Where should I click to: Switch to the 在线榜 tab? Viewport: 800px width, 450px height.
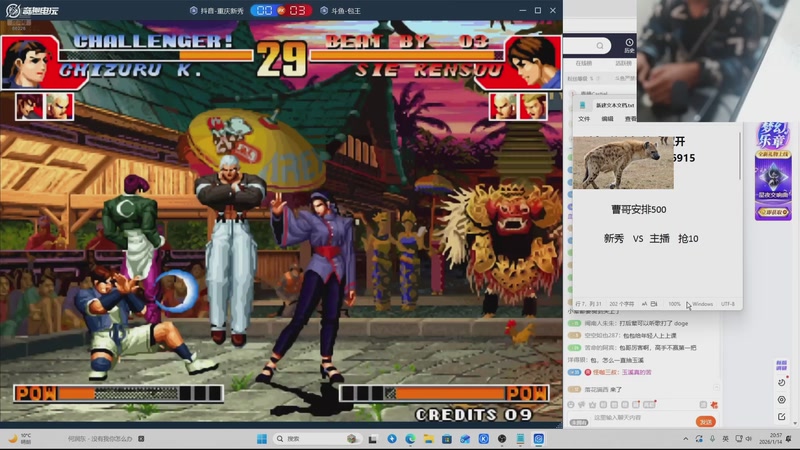584,63
